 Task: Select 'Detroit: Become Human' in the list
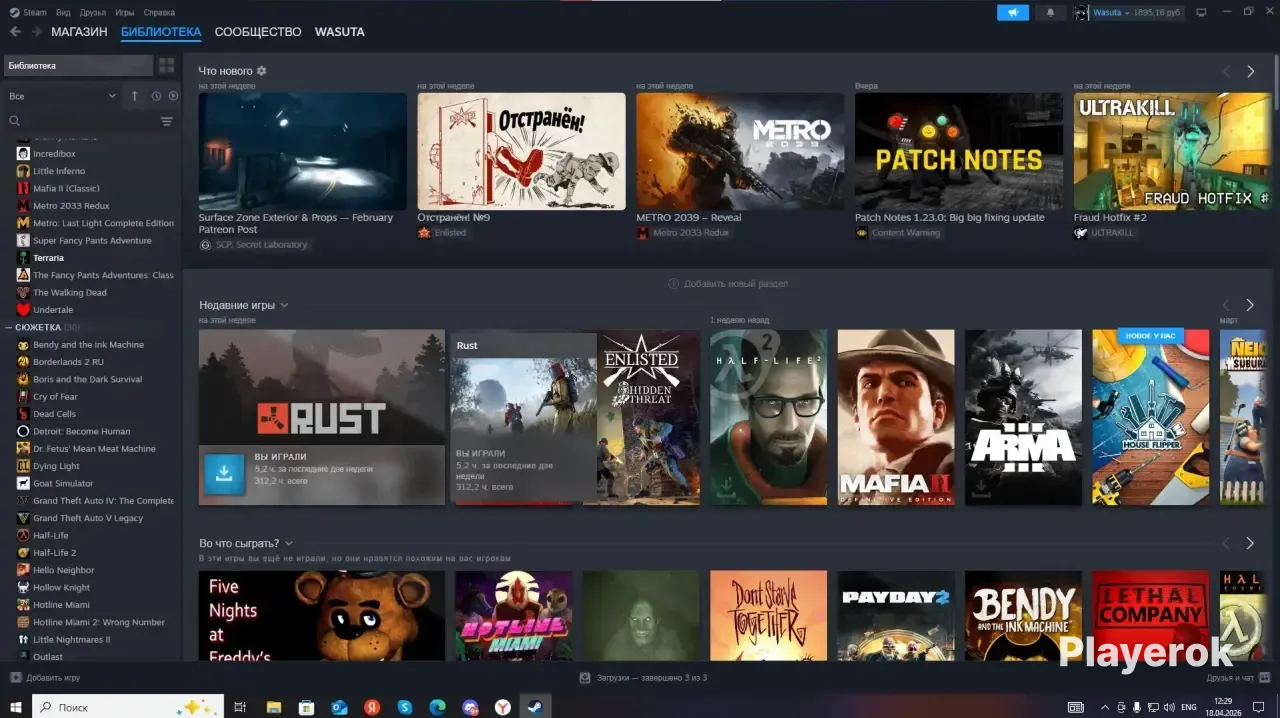(81, 431)
